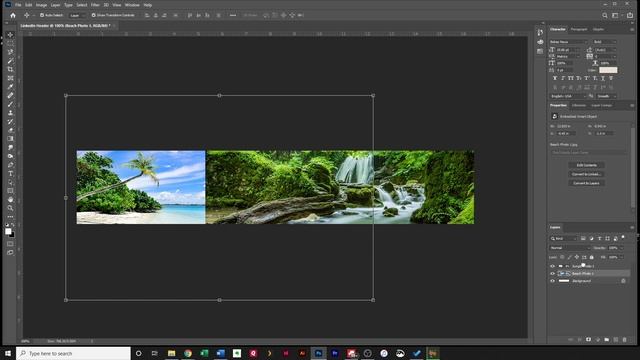Select the Crop tool
640x360 pixels.
tap(11, 69)
